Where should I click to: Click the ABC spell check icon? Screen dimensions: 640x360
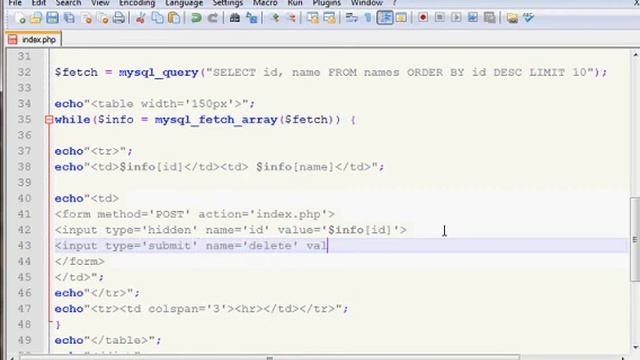click(x=529, y=18)
